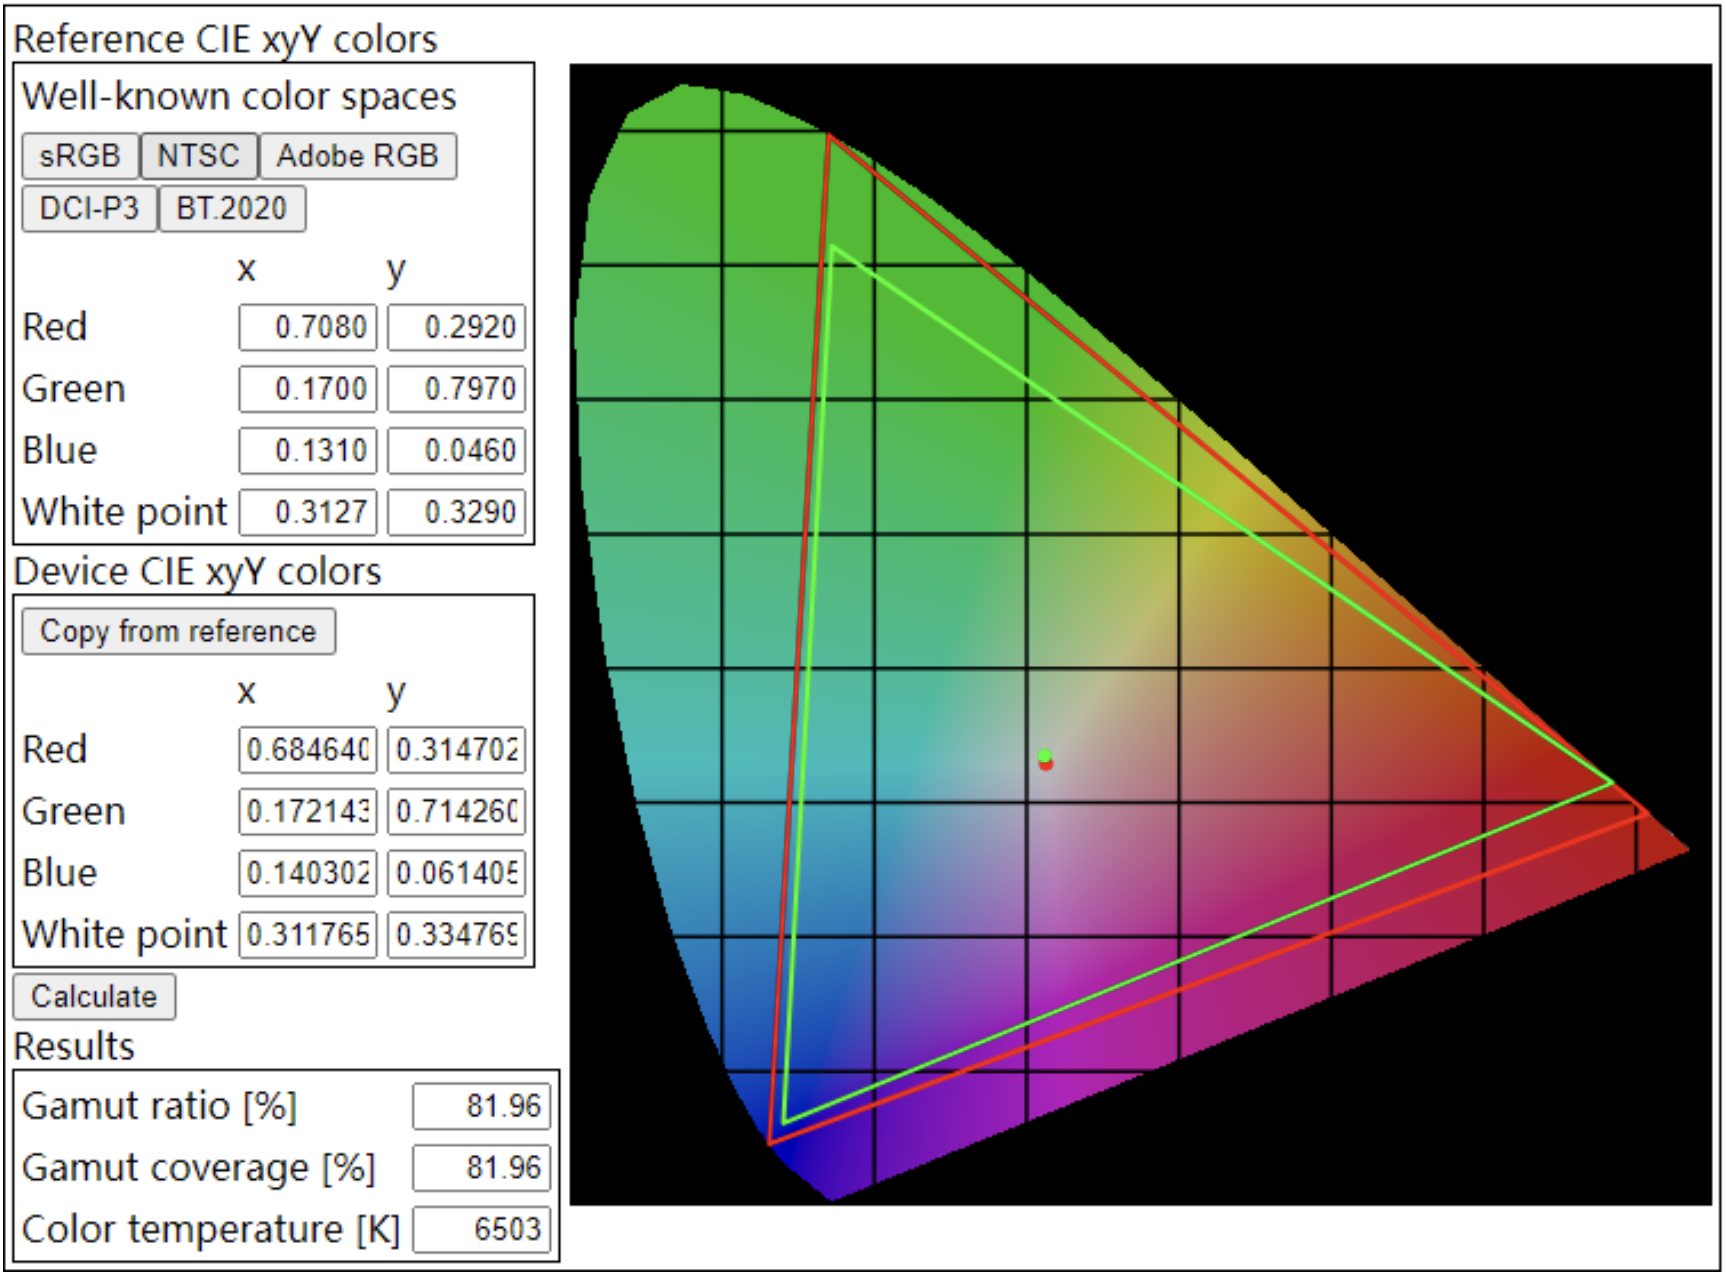Screen dimensions: 1726x1276
Task: Edit reference Blue y value 0.0460
Action: coord(457,451)
